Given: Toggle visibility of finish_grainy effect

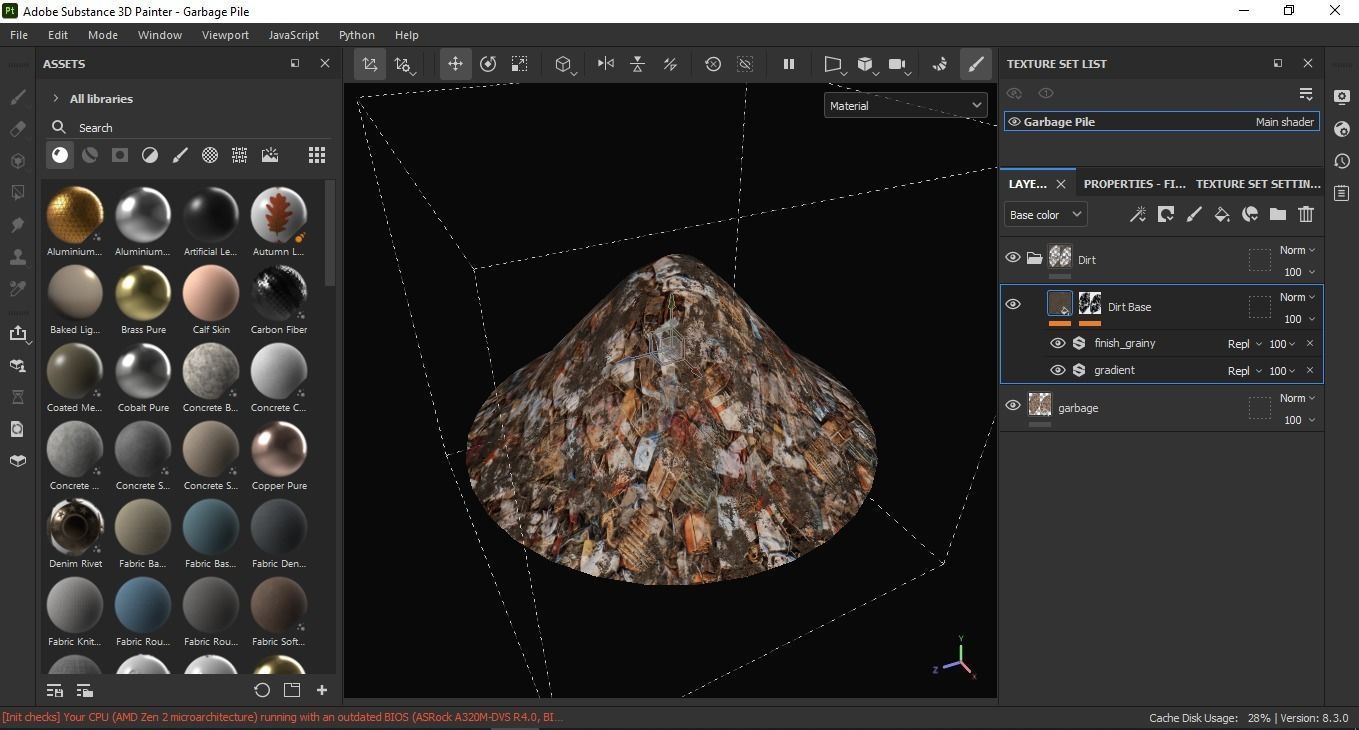Looking at the screenshot, I should point(1058,343).
